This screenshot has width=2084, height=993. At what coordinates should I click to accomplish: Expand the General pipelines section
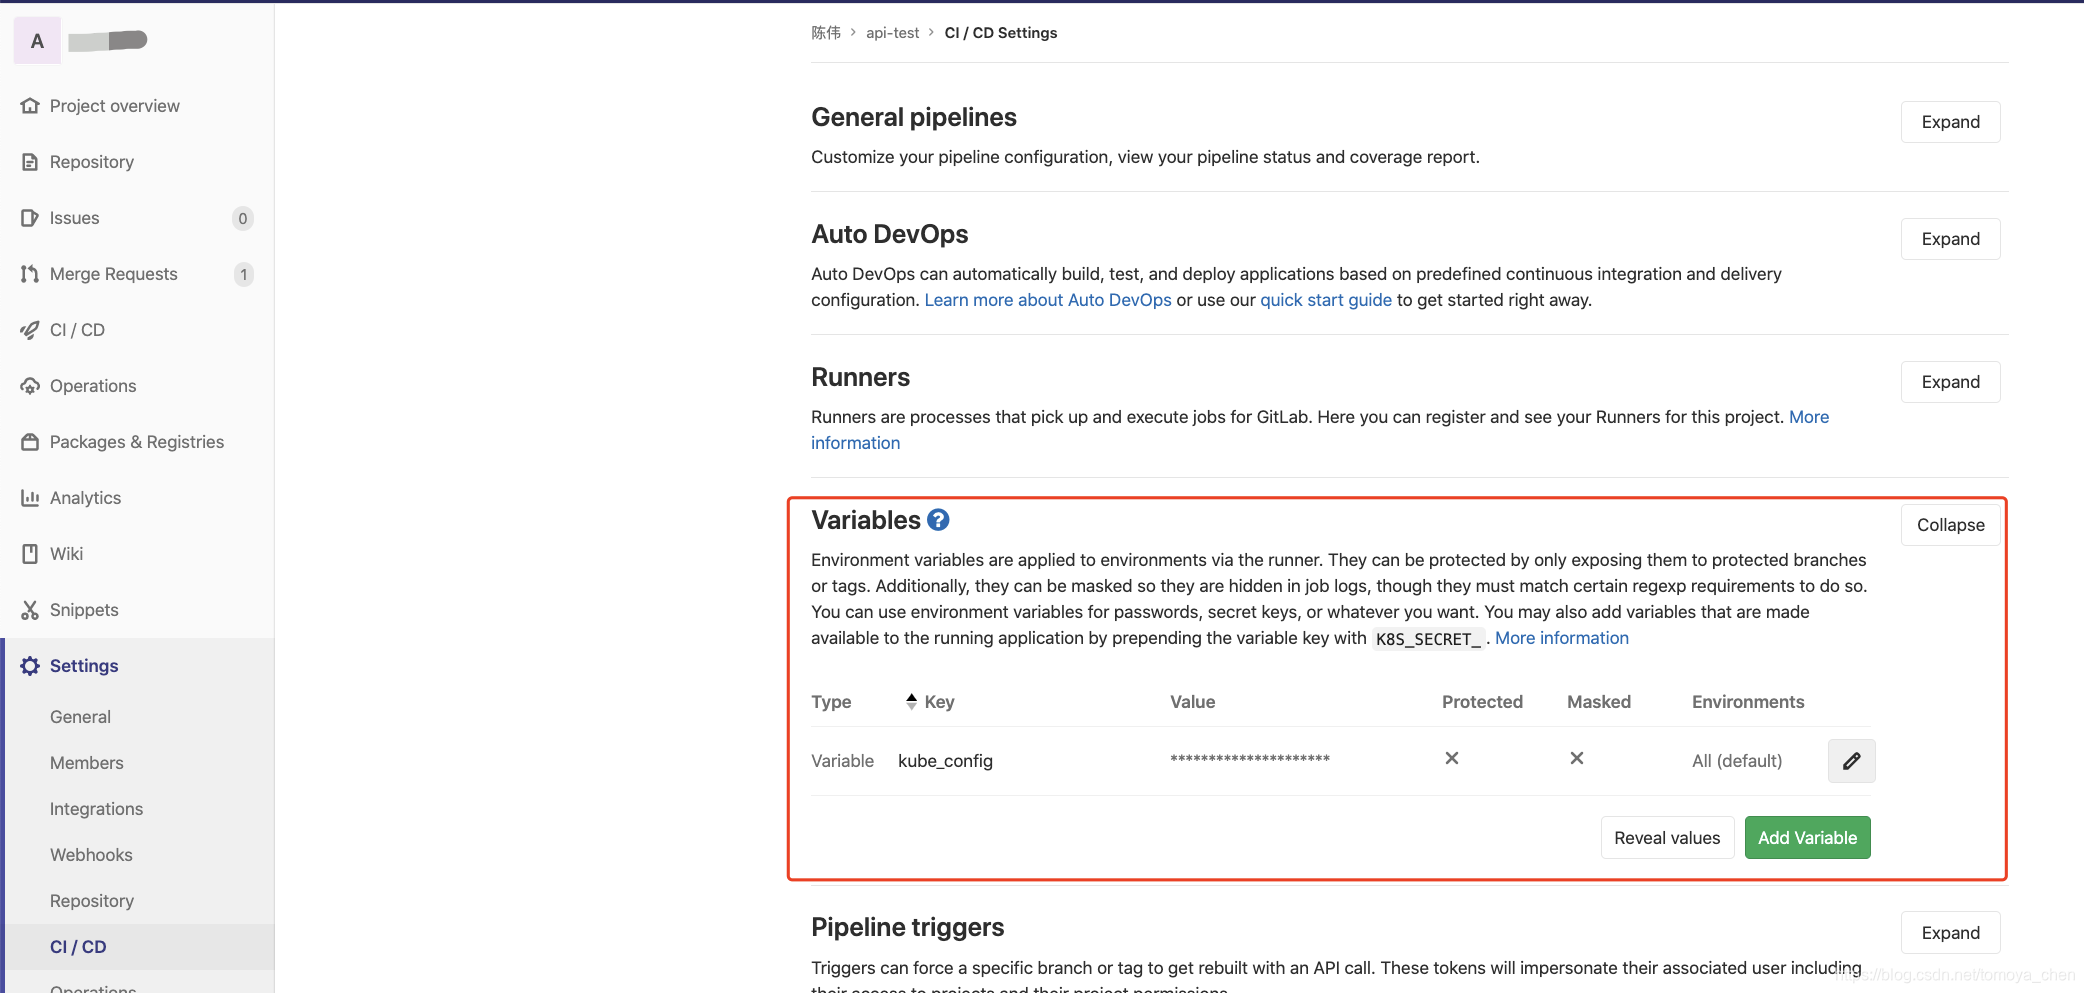point(1951,122)
